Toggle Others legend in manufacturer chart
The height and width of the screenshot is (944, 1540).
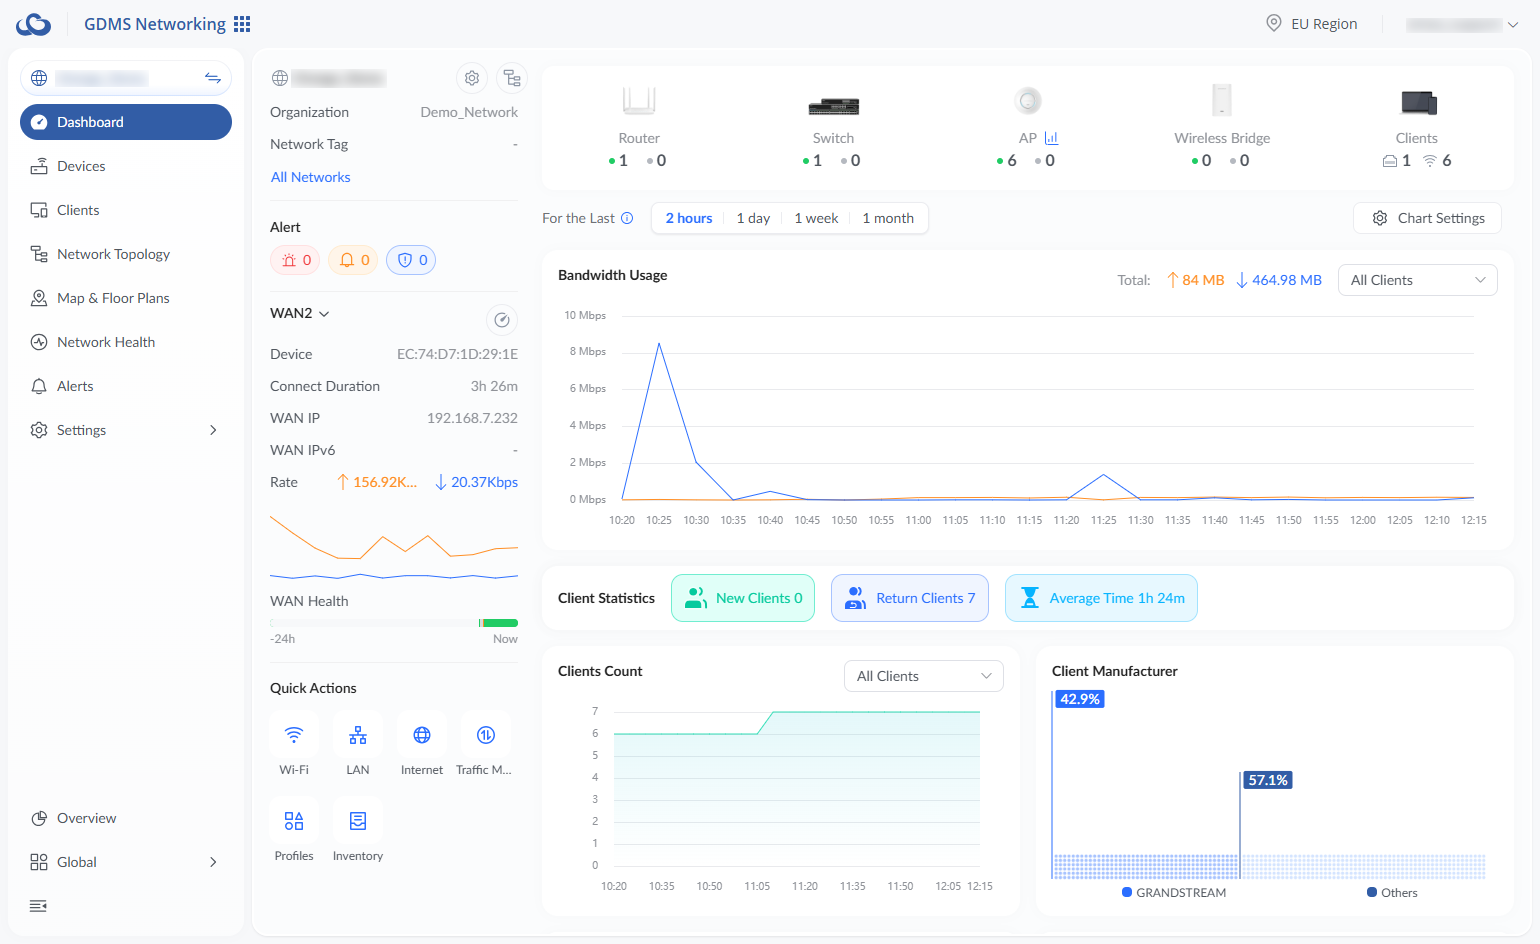[x=1392, y=893]
